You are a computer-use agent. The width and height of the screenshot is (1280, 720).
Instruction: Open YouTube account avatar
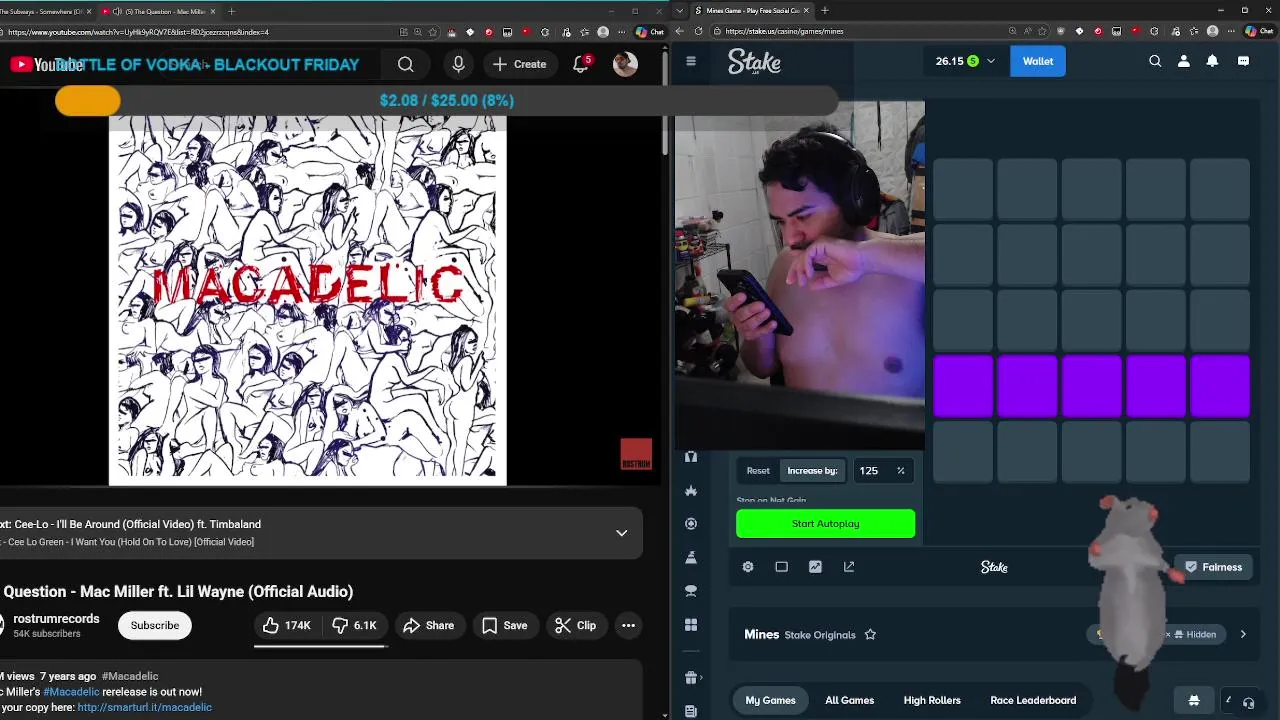(x=625, y=64)
